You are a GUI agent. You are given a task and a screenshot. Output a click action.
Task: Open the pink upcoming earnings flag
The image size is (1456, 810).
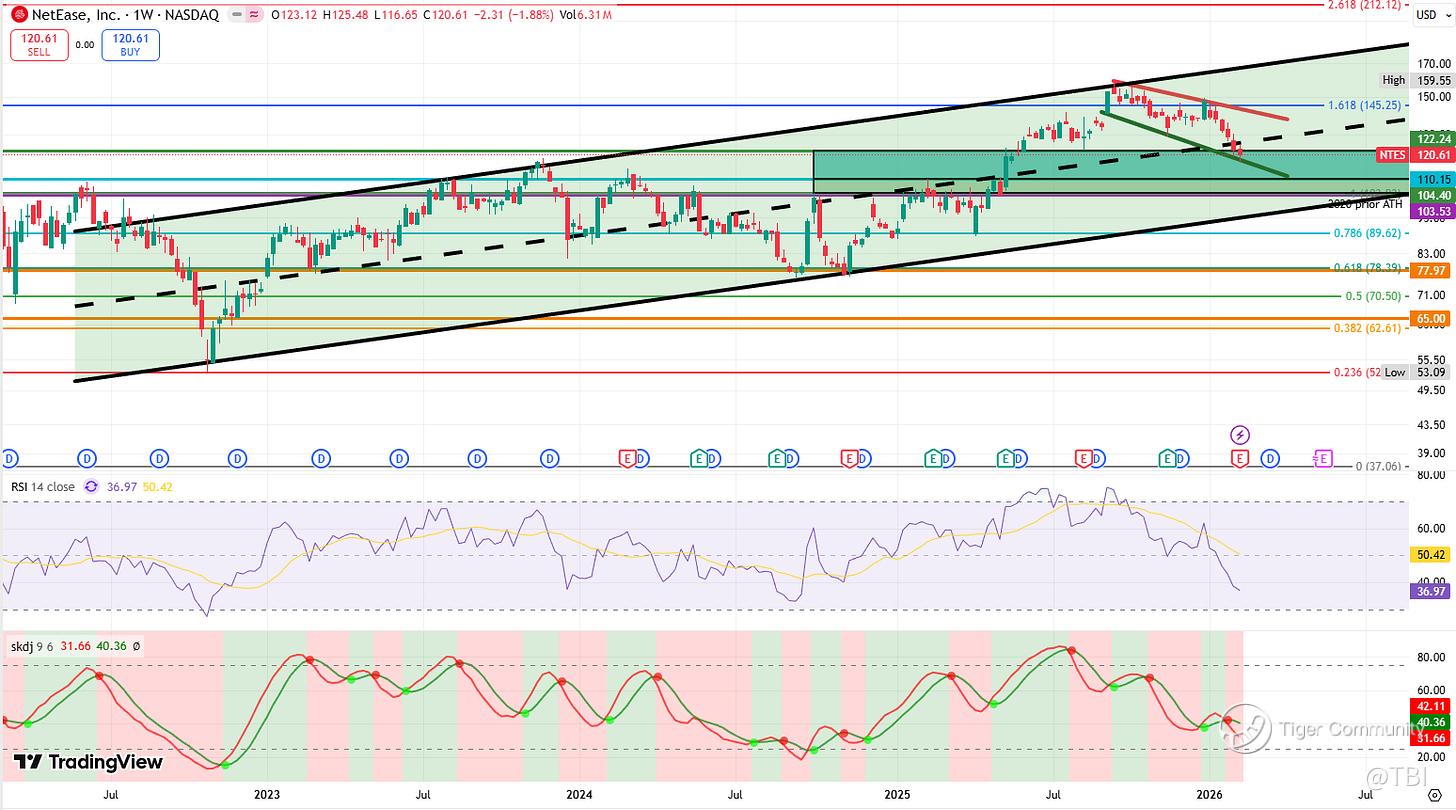point(1323,458)
